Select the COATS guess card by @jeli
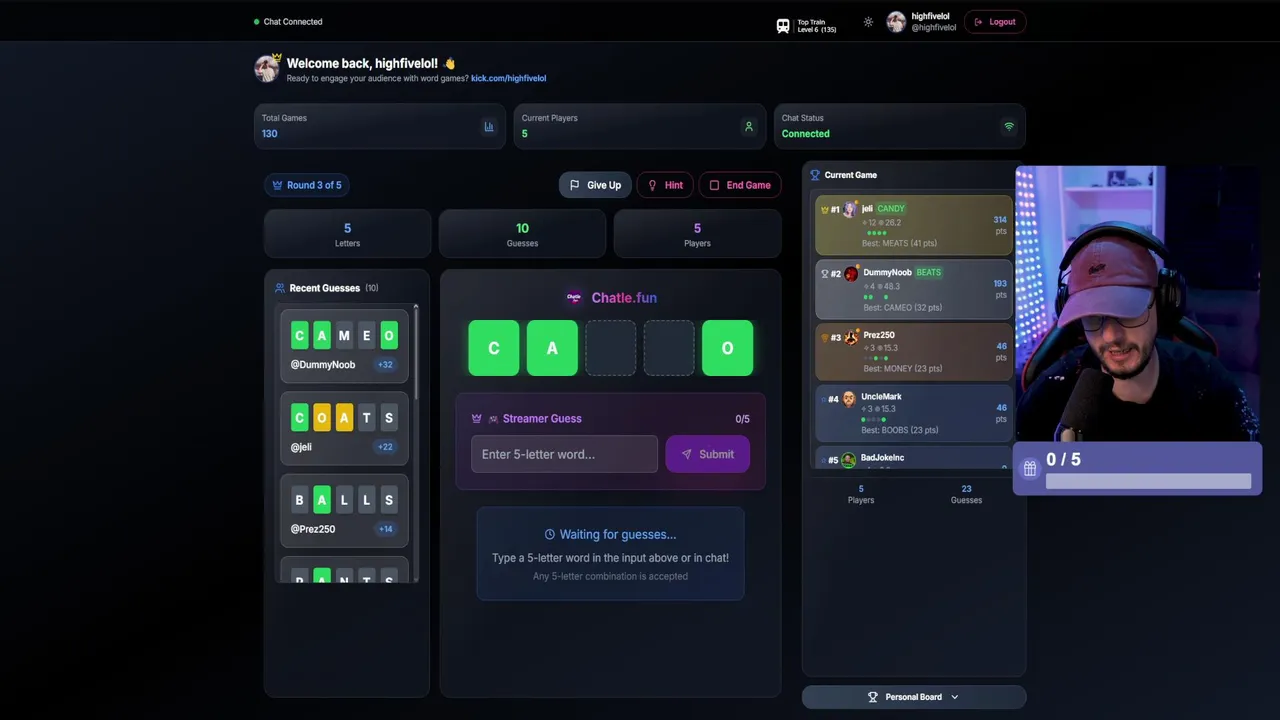Image resolution: width=1280 pixels, height=720 pixels. pos(344,428)
